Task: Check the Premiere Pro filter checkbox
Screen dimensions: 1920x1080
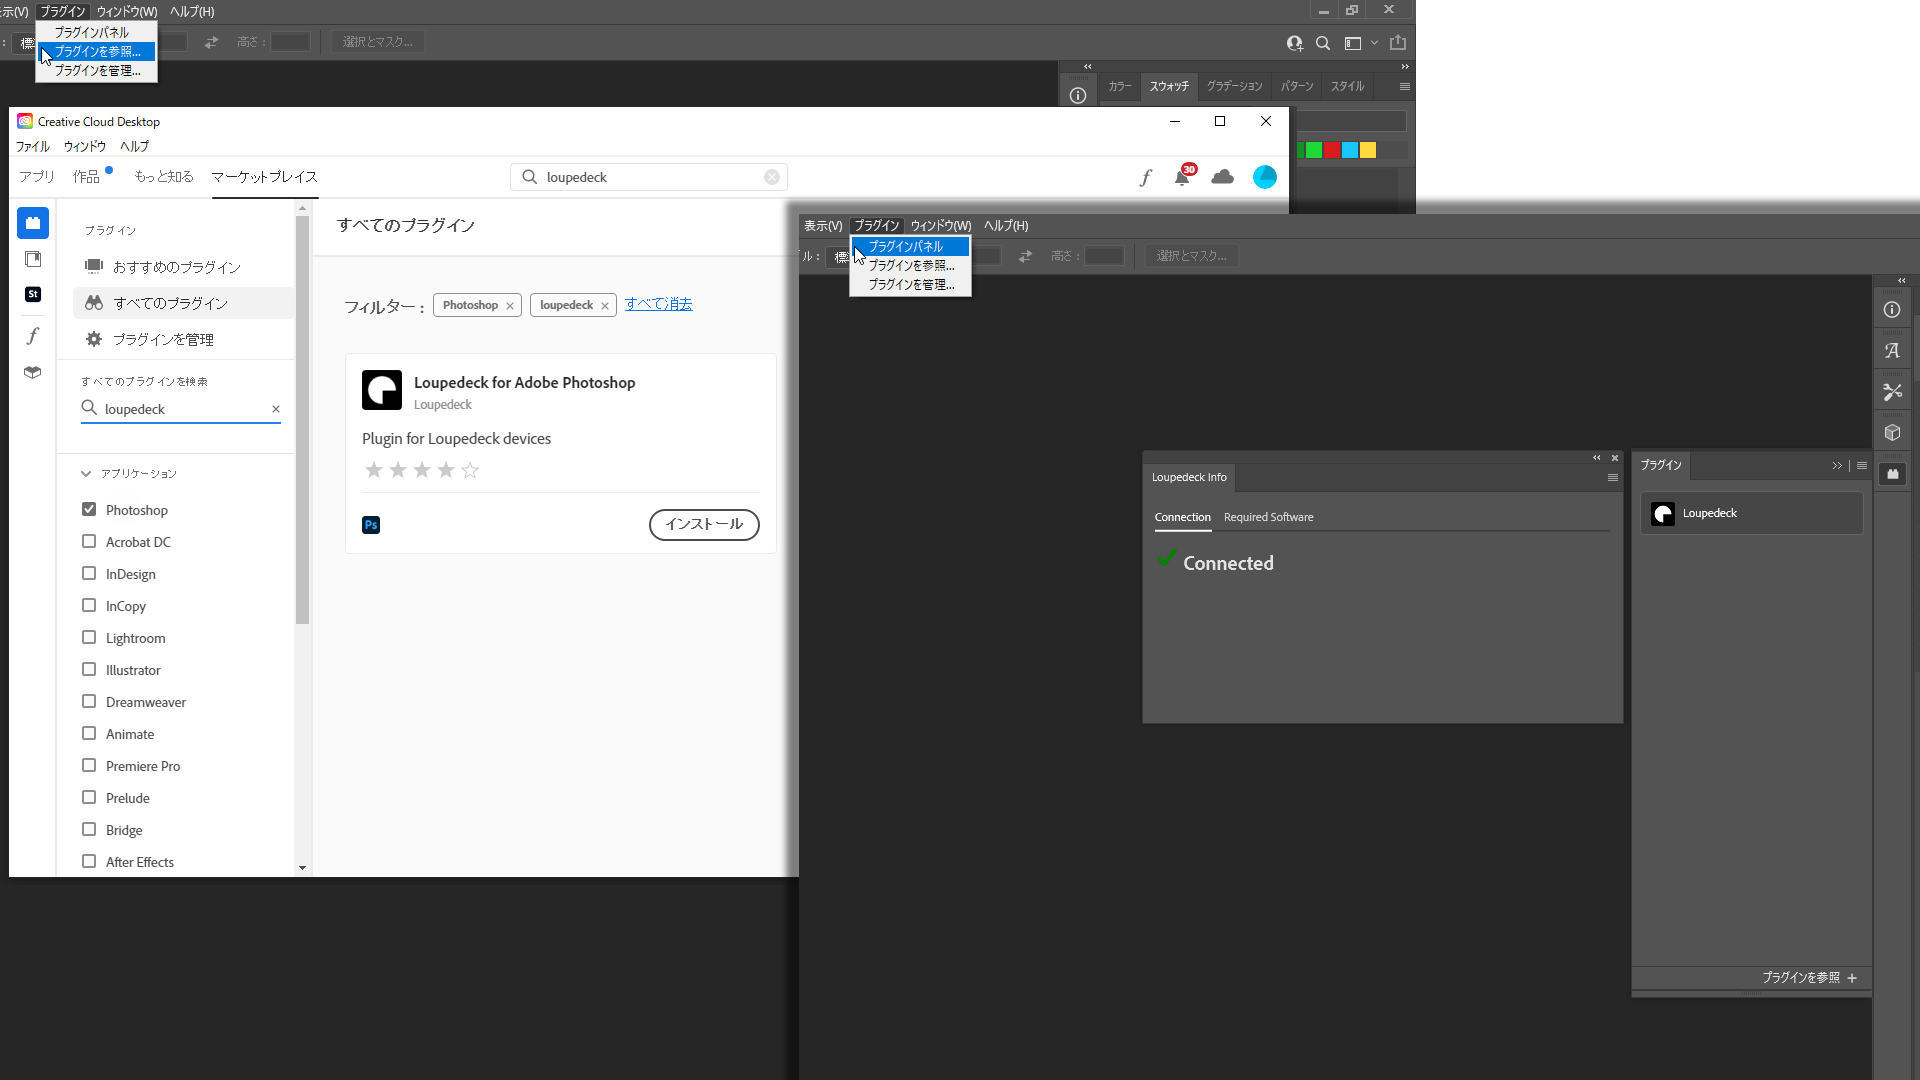Action: (89, 766)
